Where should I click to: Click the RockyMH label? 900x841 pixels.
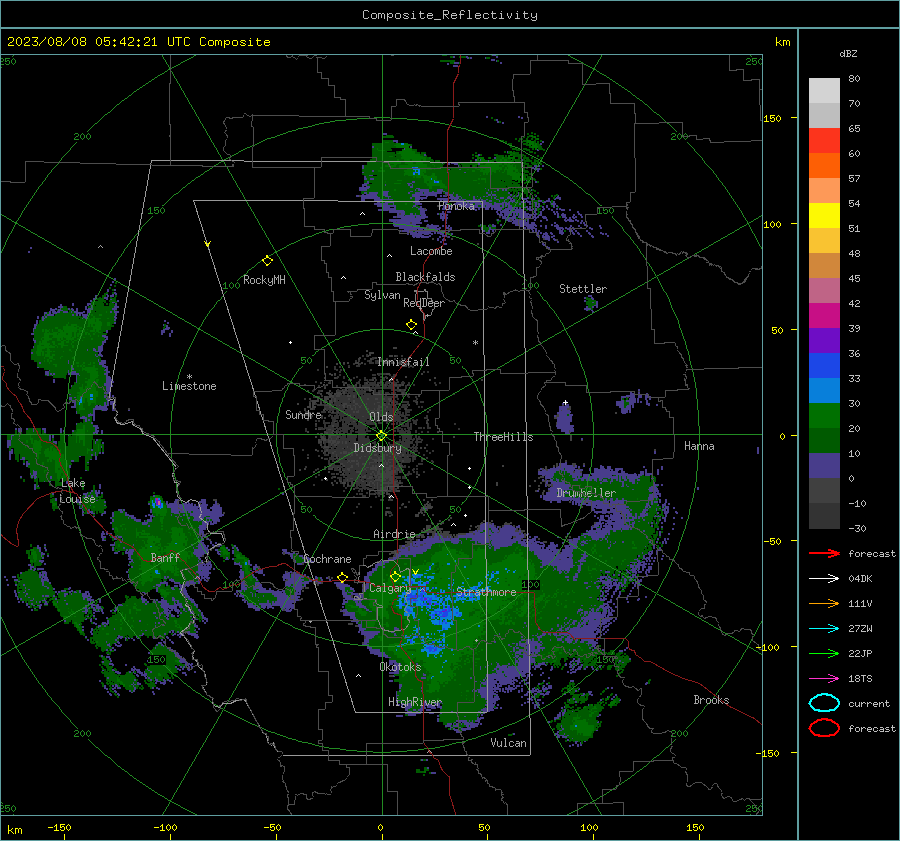click(x=264, y=280)
